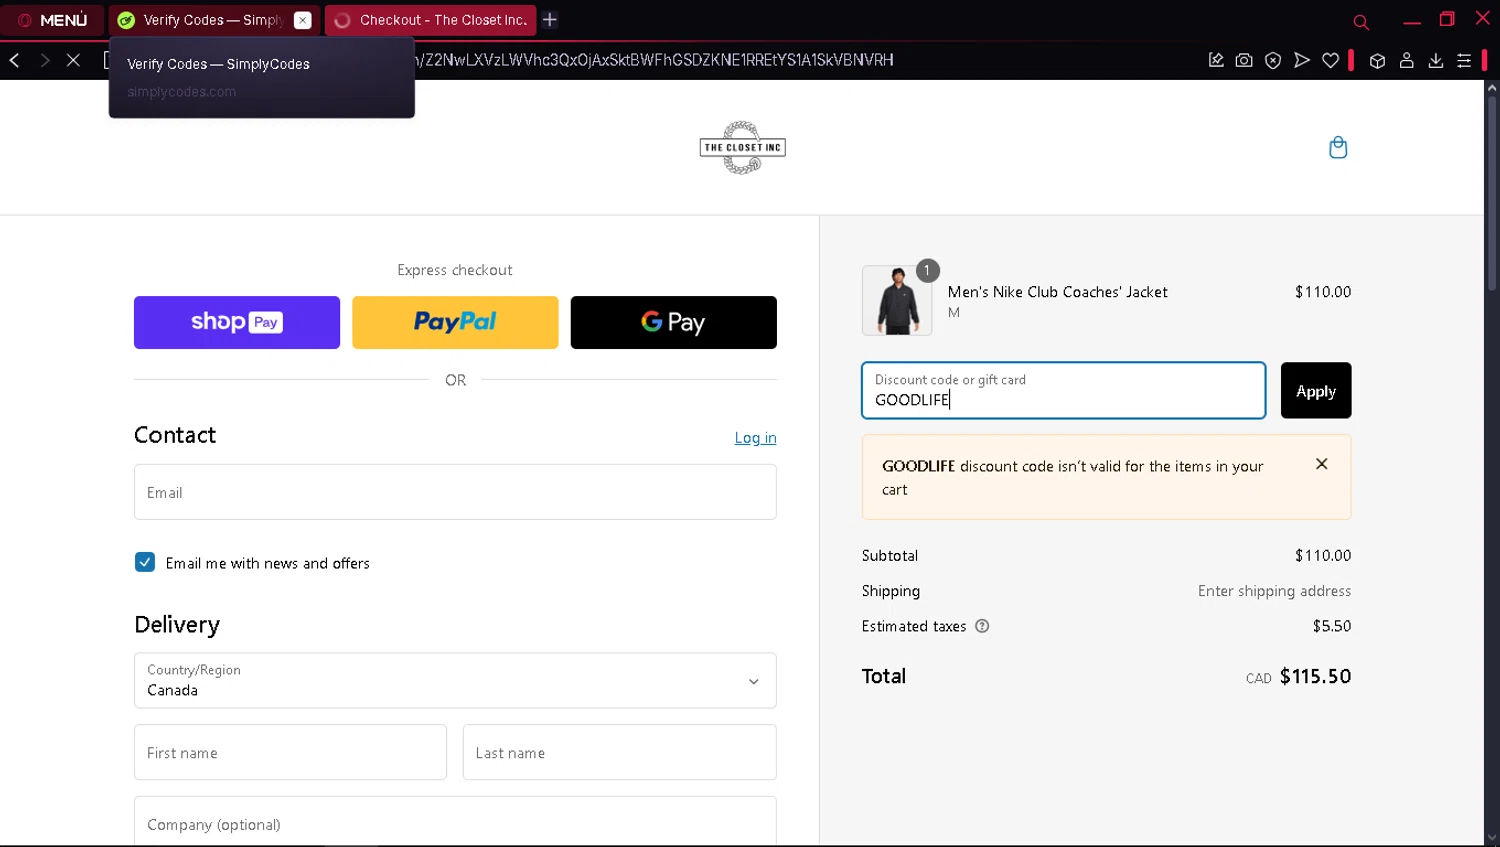The image size is (1500, 847).
Task: Open extensions cube icon
Action: [1377, 60]
